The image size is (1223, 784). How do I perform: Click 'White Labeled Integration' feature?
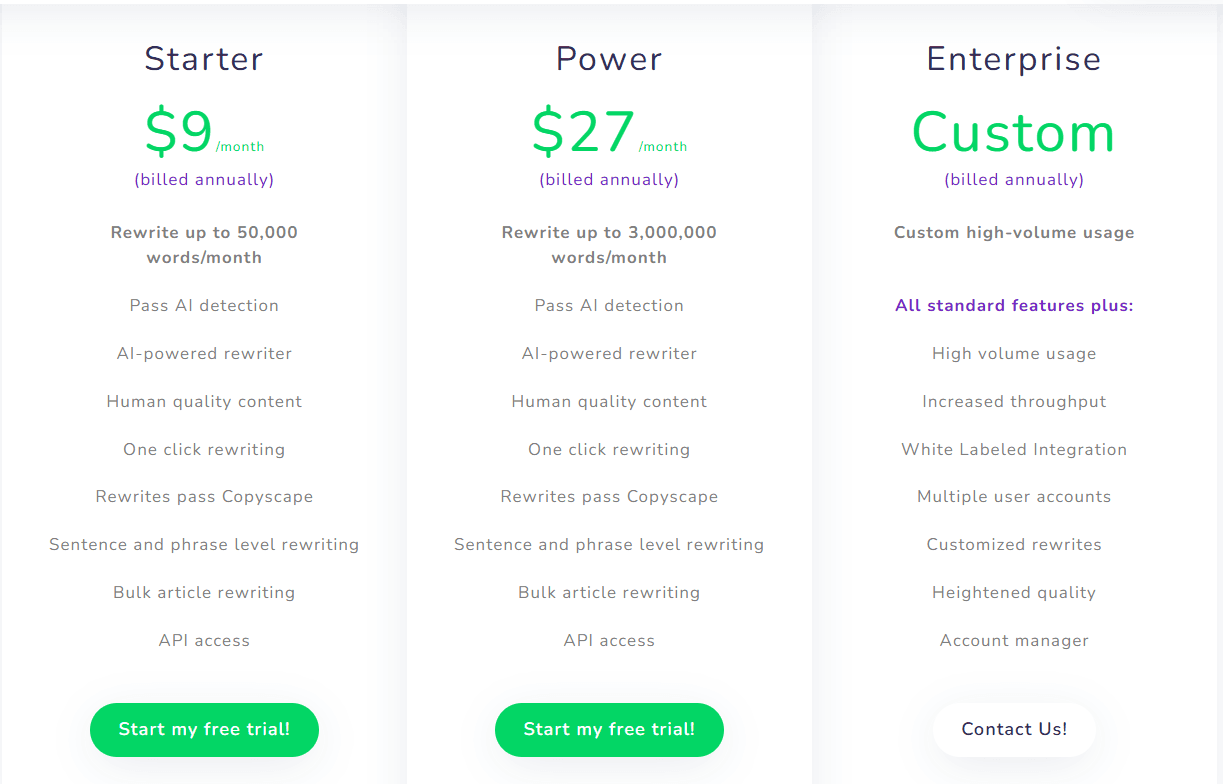coord(1014,449)
